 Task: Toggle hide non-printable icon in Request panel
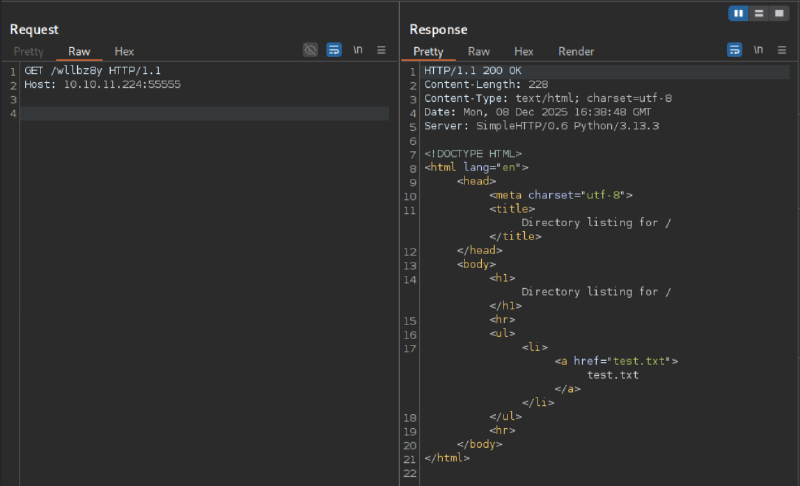tap(311, 50)
